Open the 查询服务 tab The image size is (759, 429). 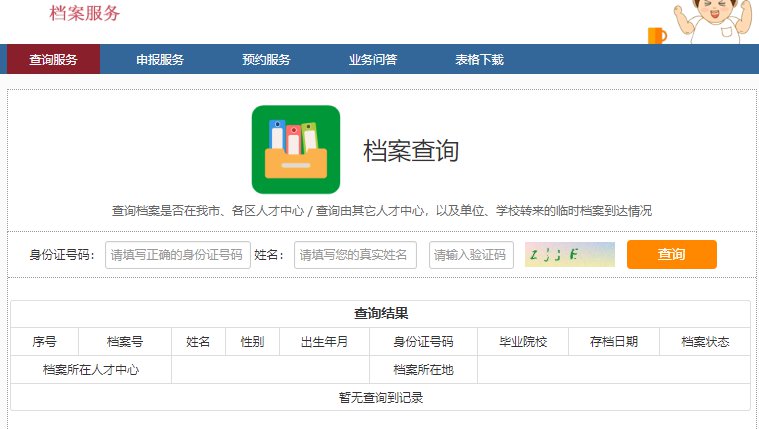click(x=53, y=60)
